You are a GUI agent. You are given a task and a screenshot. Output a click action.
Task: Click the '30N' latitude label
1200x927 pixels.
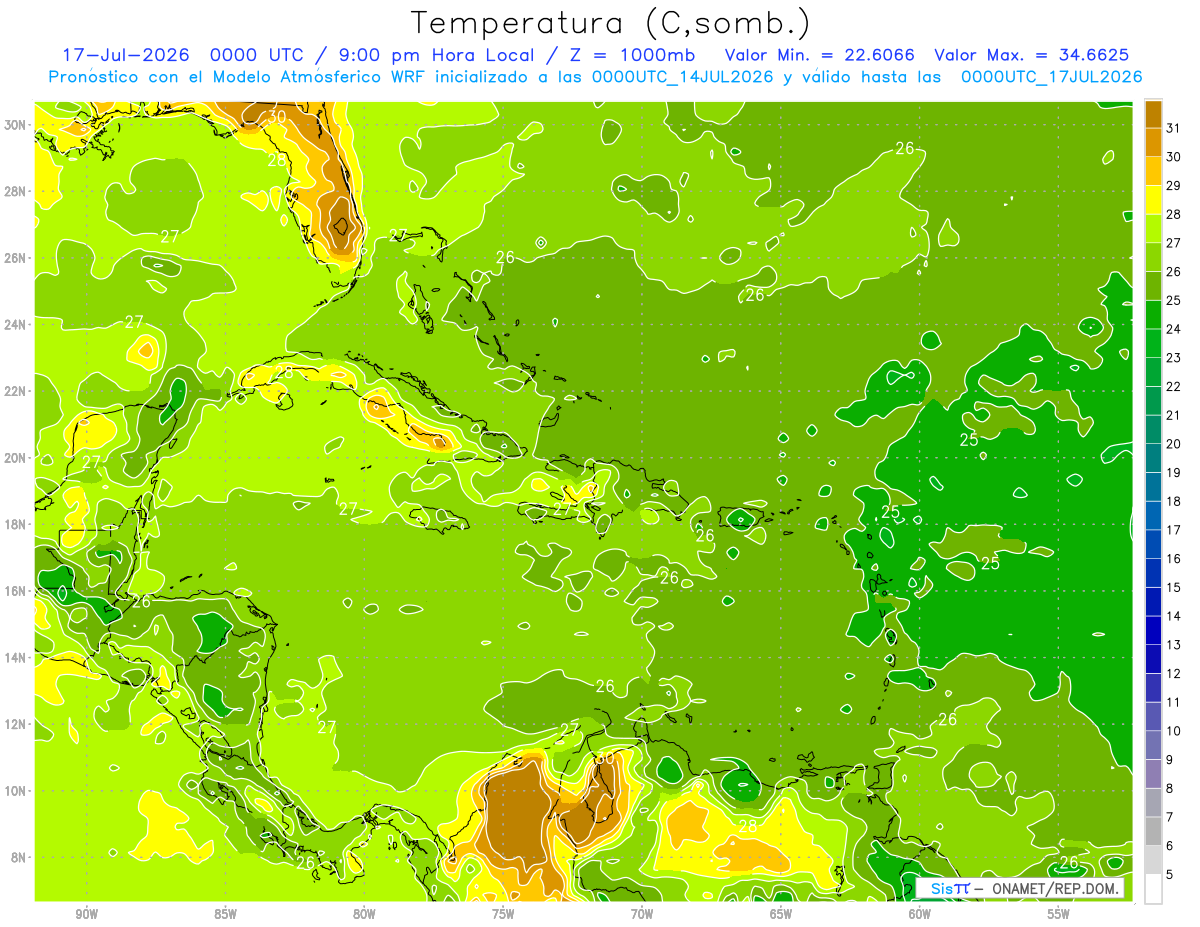pos(16,124)
